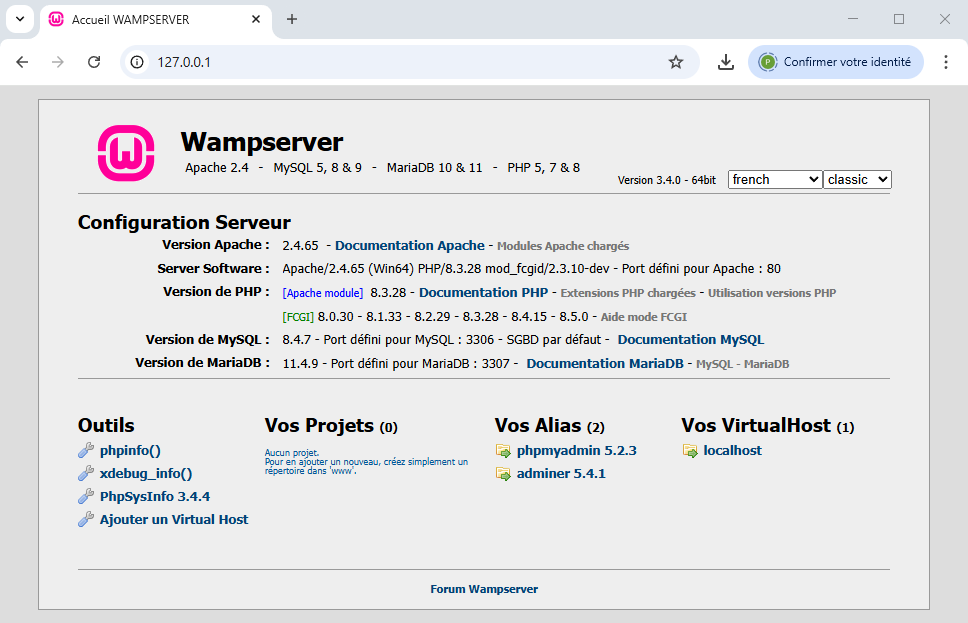The height and width of the screenshot is (623, 968).
Task: Click Ajouter un Virtual Host
Action: coord(174,519)
